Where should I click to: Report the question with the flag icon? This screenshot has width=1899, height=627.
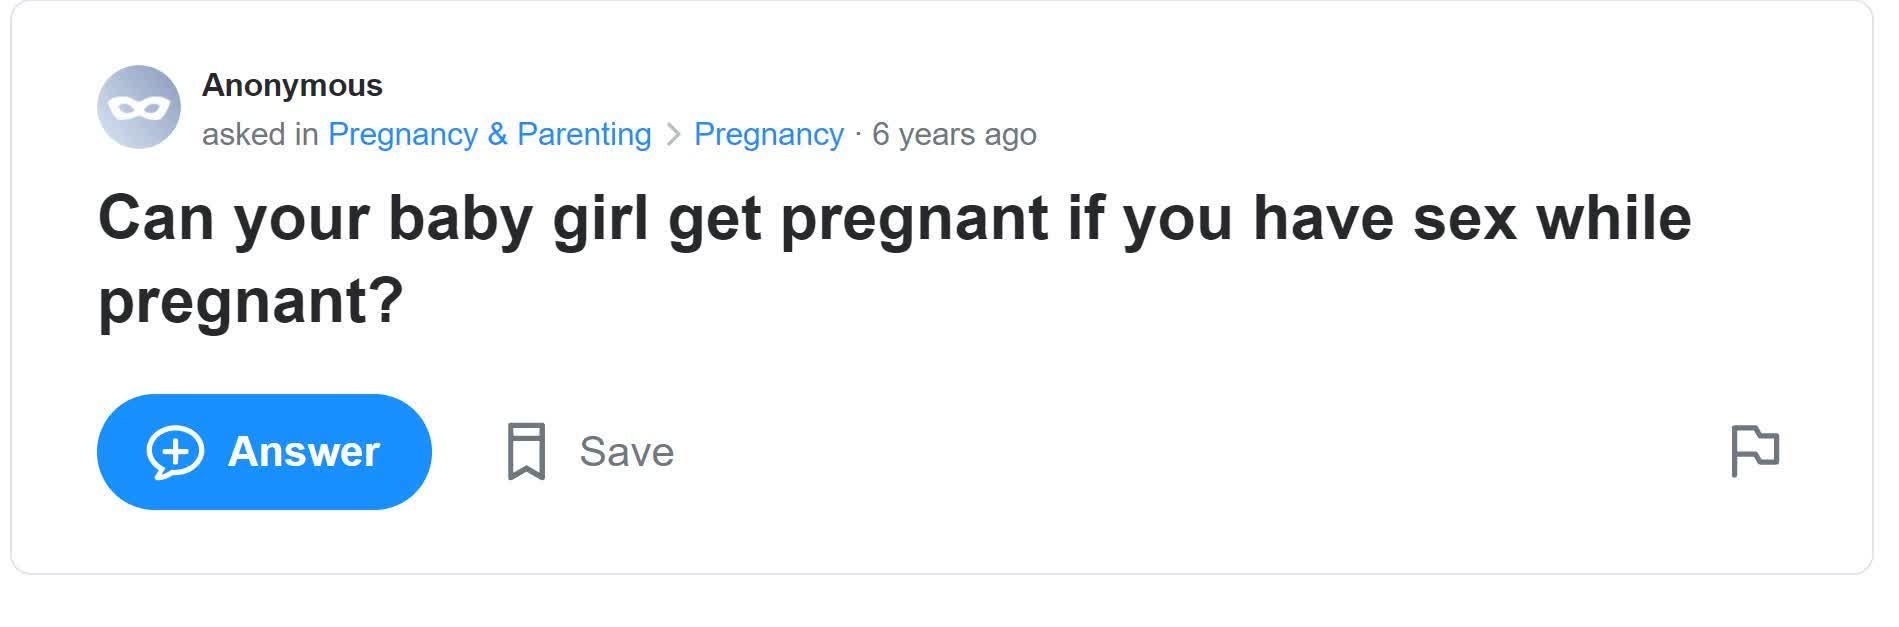point(1754,450)
